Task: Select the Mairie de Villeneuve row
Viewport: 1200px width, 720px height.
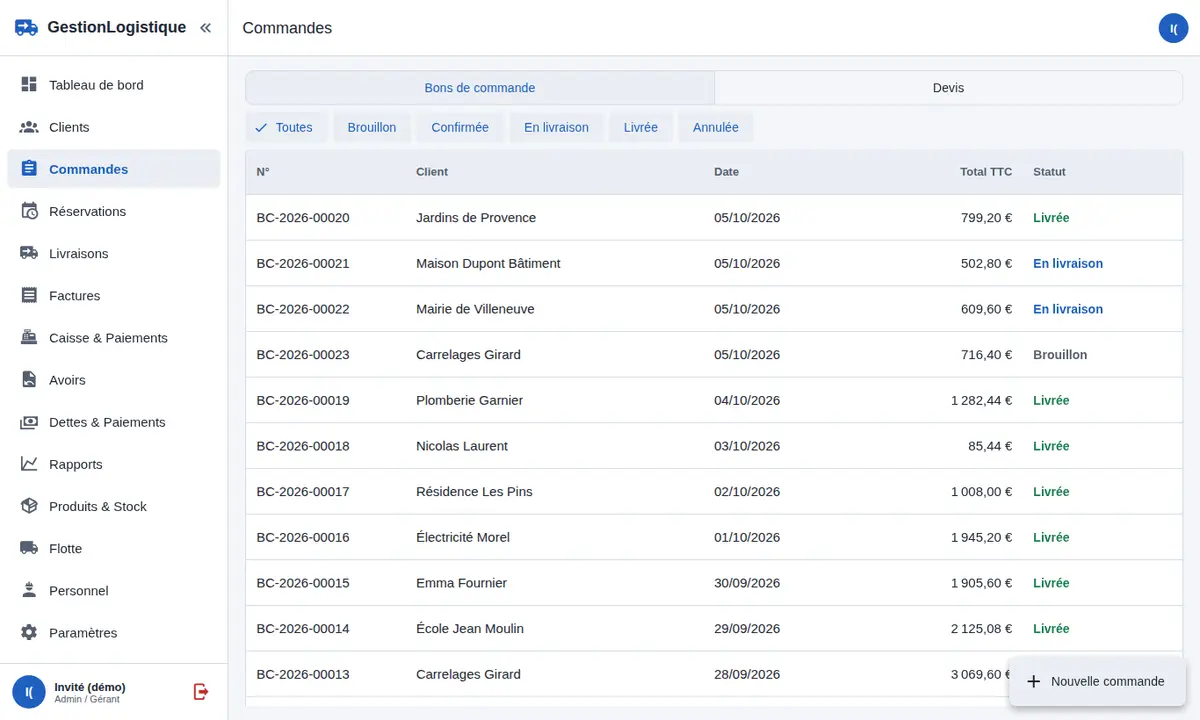Action: (x=714, y=309)
